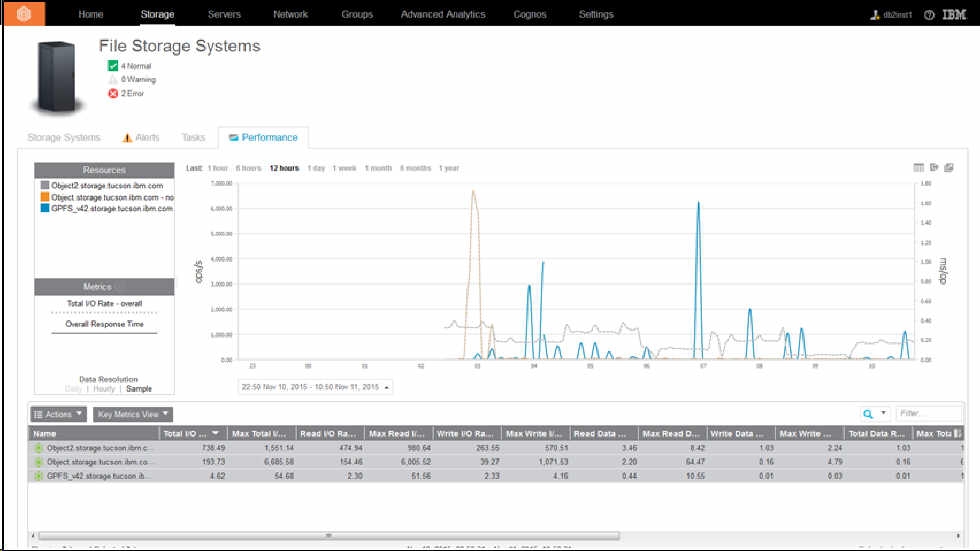The height and width of the screenshot is (551, 980).
Task: Click into the Filter text field
Action: tap(929, 413)
